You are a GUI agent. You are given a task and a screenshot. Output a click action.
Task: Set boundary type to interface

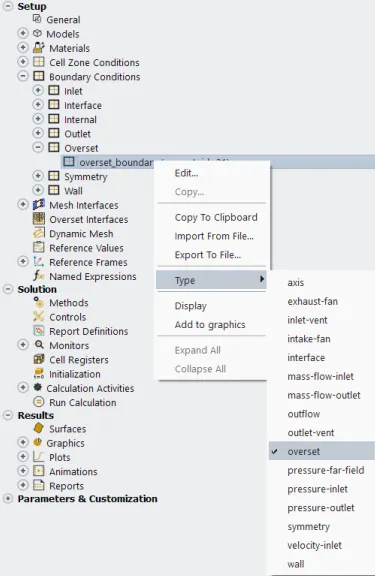tap(322, 357)
